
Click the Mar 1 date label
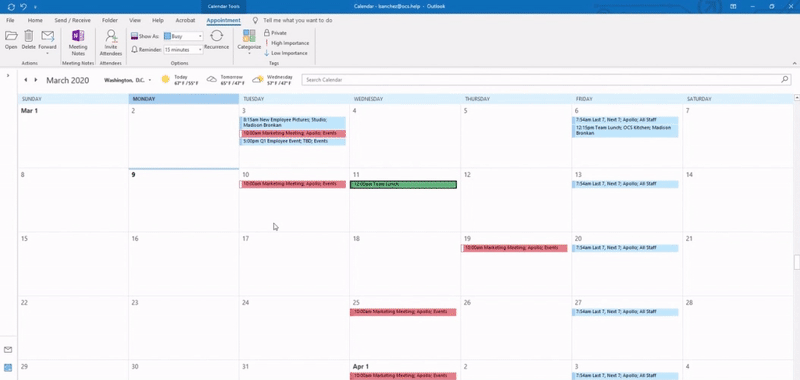pos(29,111)
